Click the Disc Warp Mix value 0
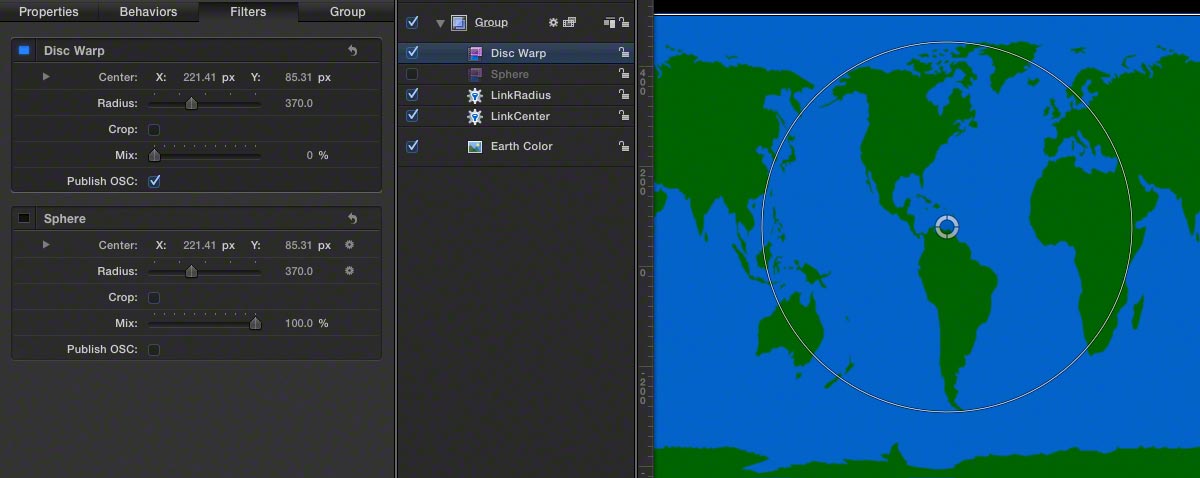The height and width of the screenshot is (478, 1200). coord(309,155)
